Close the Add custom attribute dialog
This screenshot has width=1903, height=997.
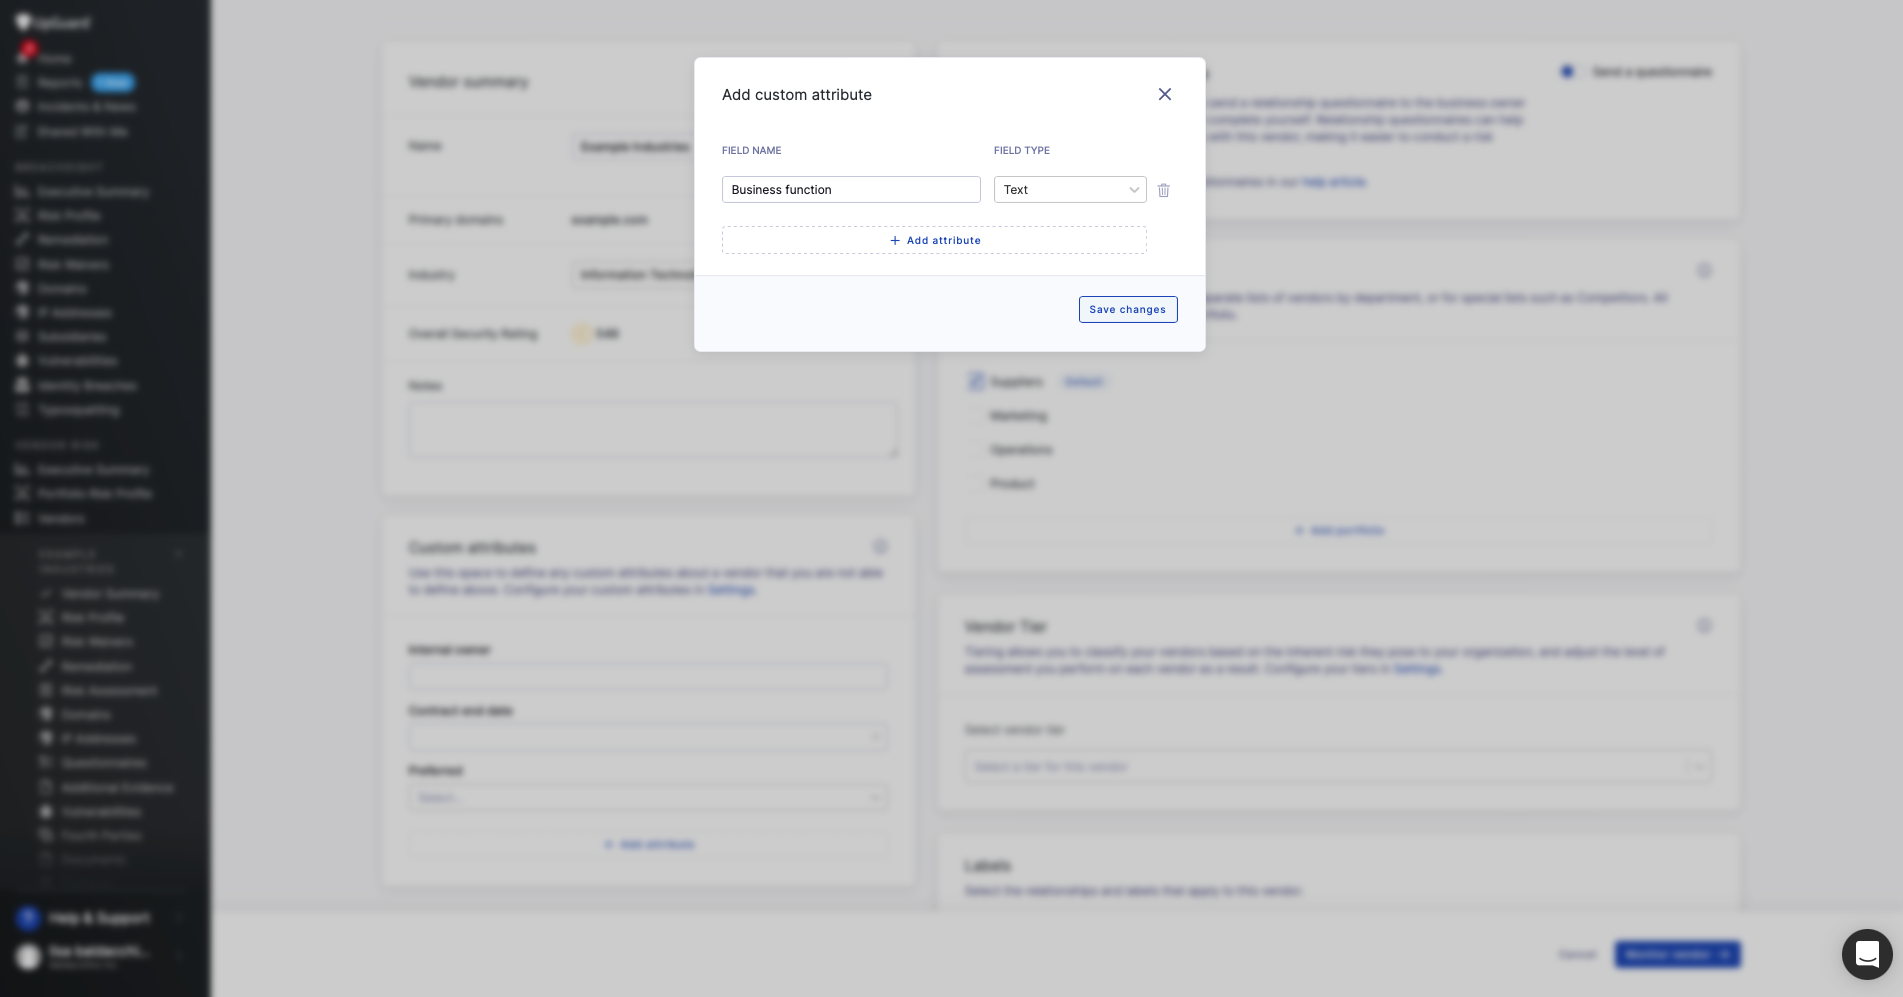coord(1164,94)
